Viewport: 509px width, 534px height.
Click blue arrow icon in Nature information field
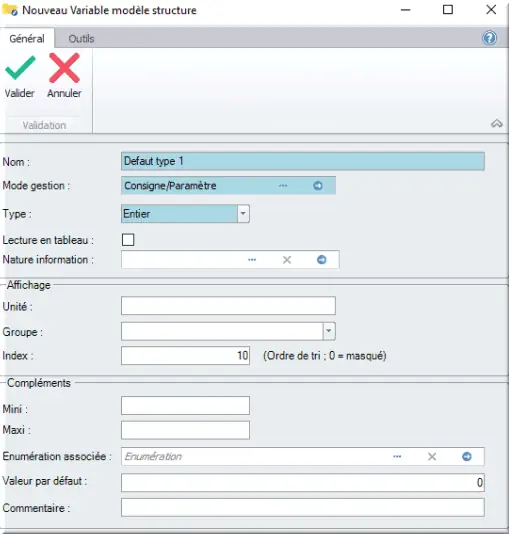pyautogui.click(x=321, y=260)
